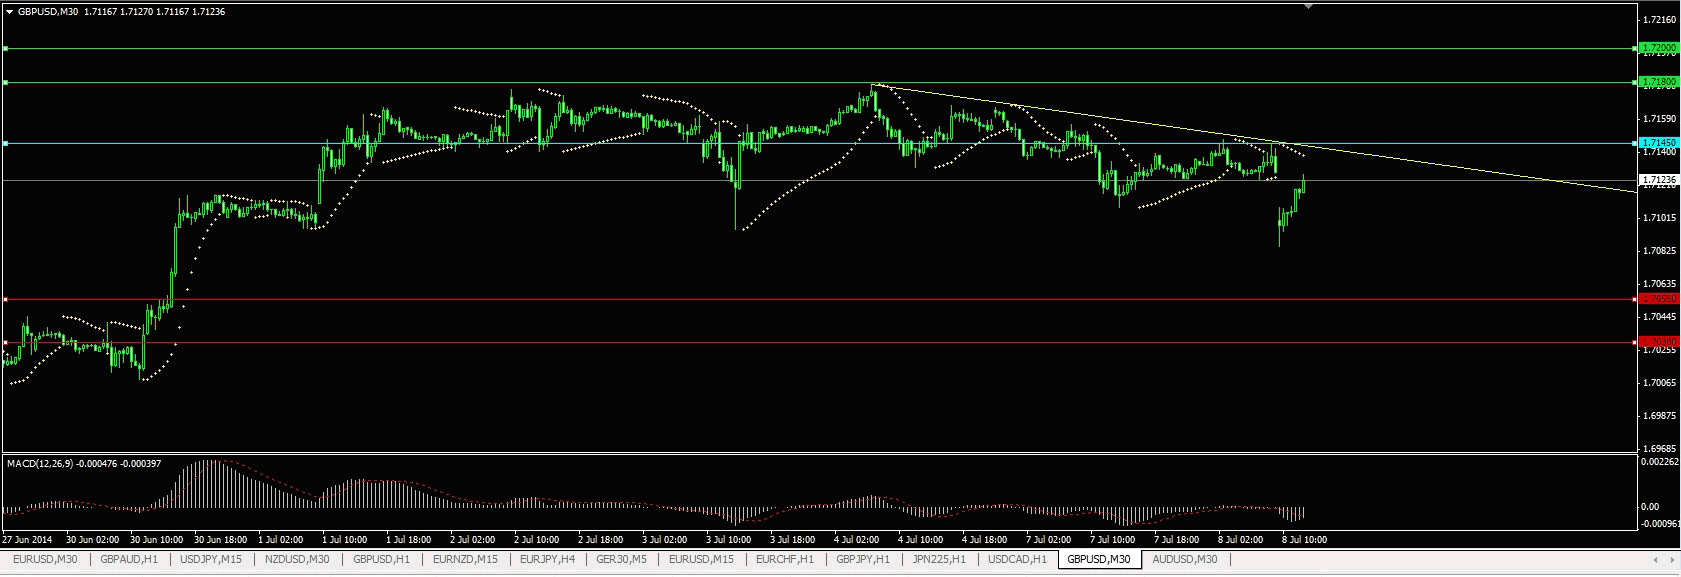Switch to the AUDUSD,M30 tab

[x=1184, y=559]
